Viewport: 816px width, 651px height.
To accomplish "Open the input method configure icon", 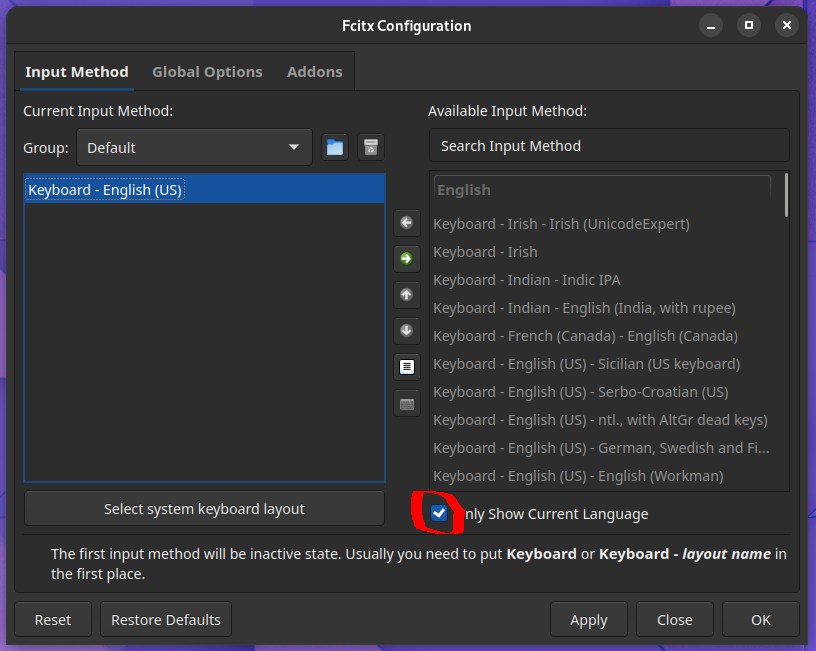I will point(406,367).
